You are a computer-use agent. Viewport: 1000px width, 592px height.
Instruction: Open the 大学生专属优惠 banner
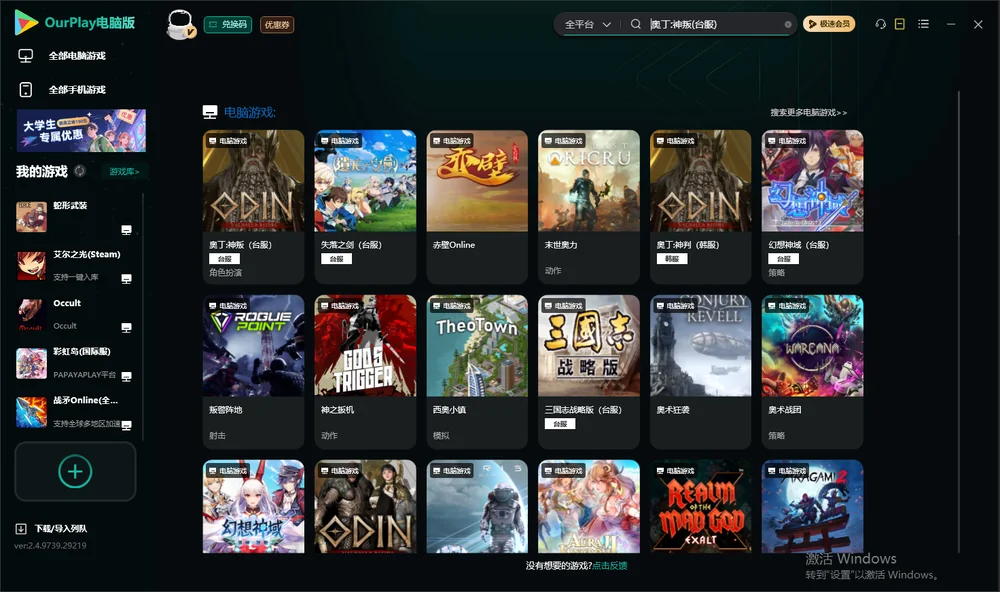pos(81,130)
